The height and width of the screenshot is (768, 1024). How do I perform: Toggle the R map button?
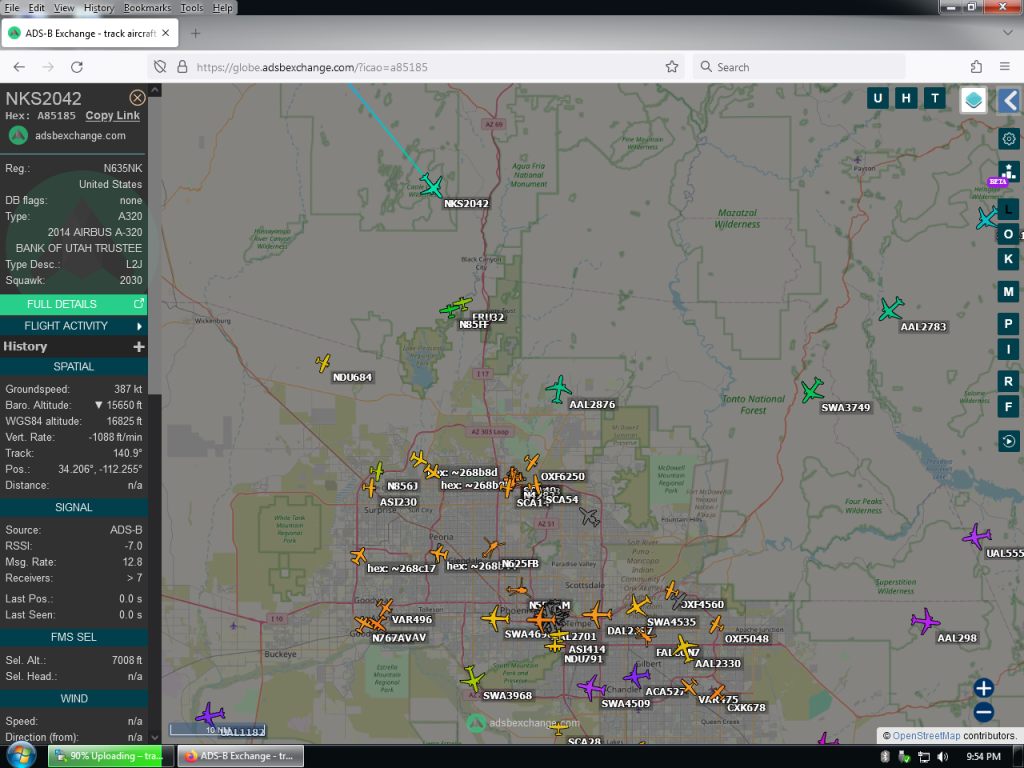[x=1008, y=381]
